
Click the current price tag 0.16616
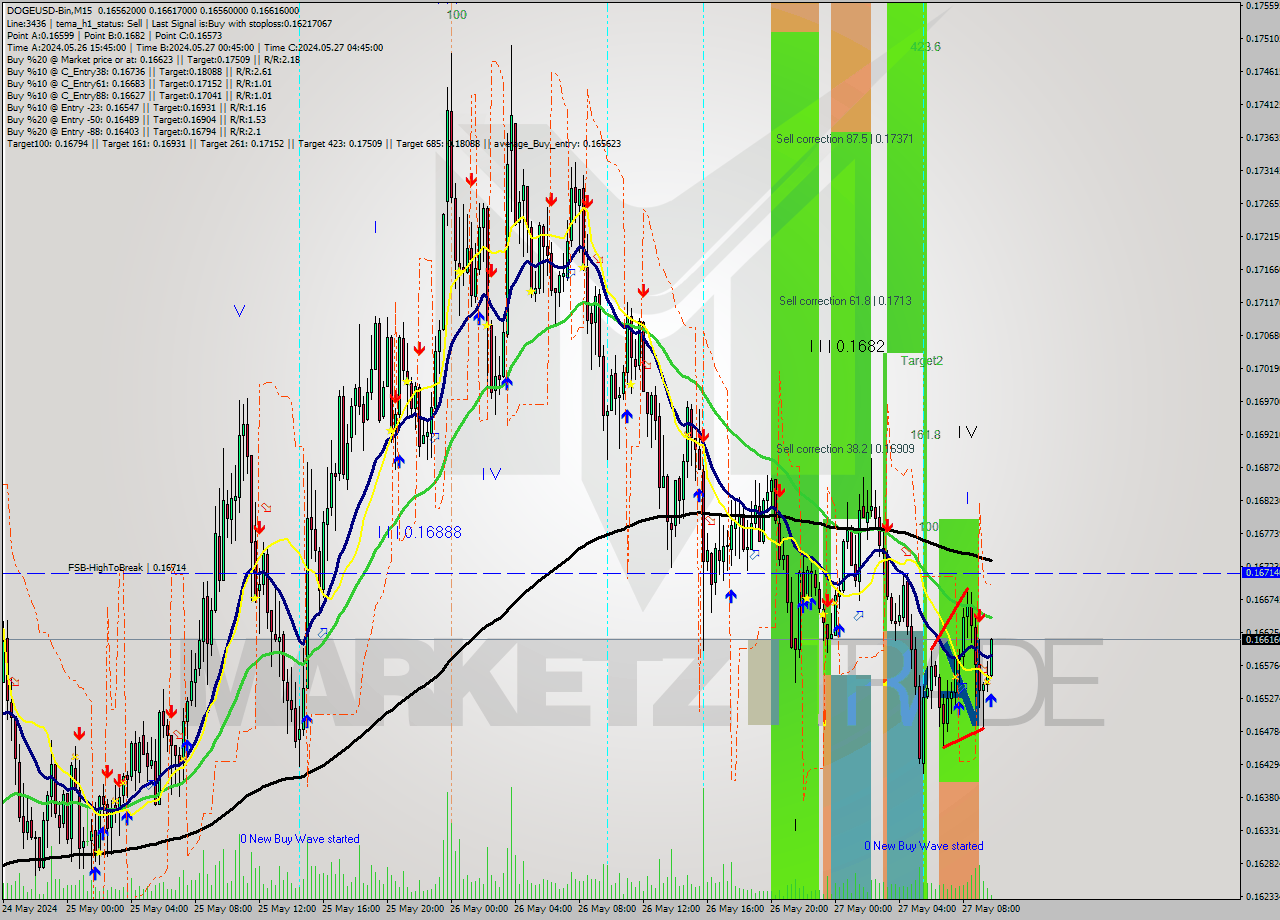(1261, 639)
